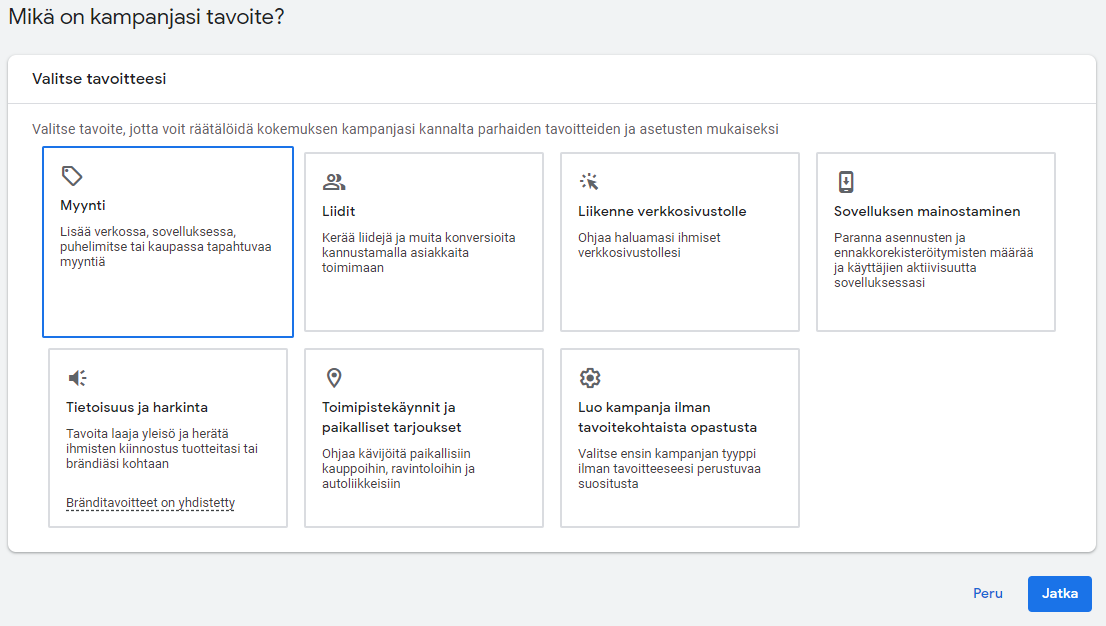Image resolution: width=1106 pixels, height=626 pixels.
Task: Click the people icon on the Liidit card
Action: click(333, 181)
